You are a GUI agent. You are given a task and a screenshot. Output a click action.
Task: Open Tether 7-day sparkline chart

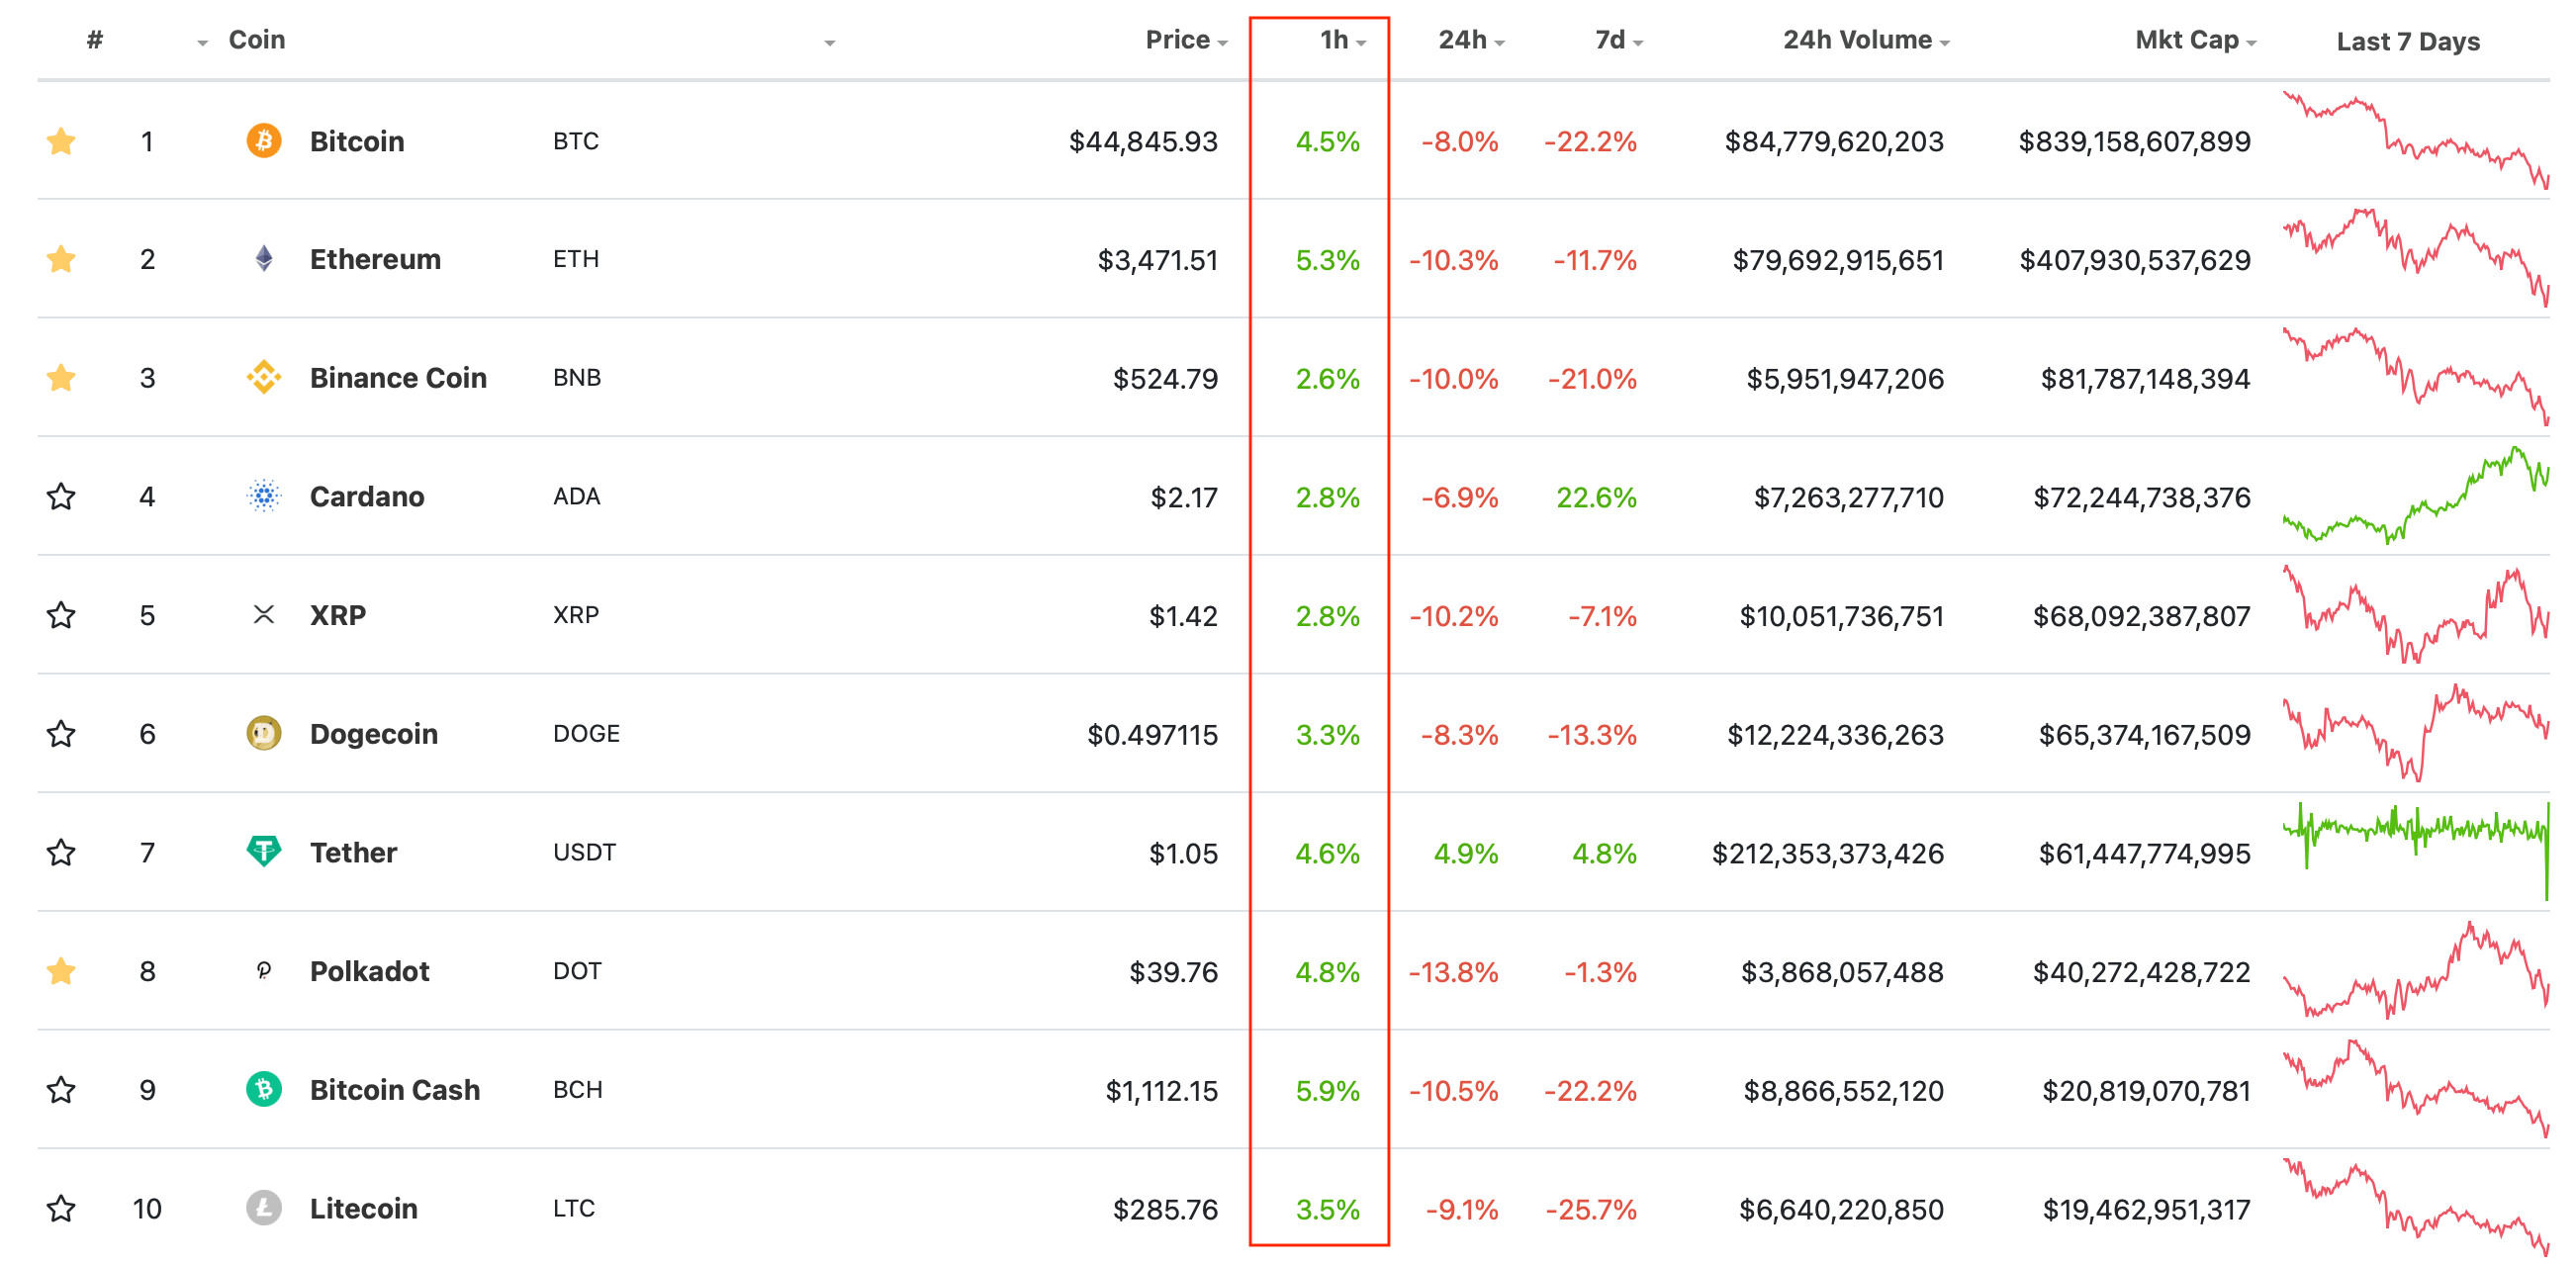[x=2416, y=852]
